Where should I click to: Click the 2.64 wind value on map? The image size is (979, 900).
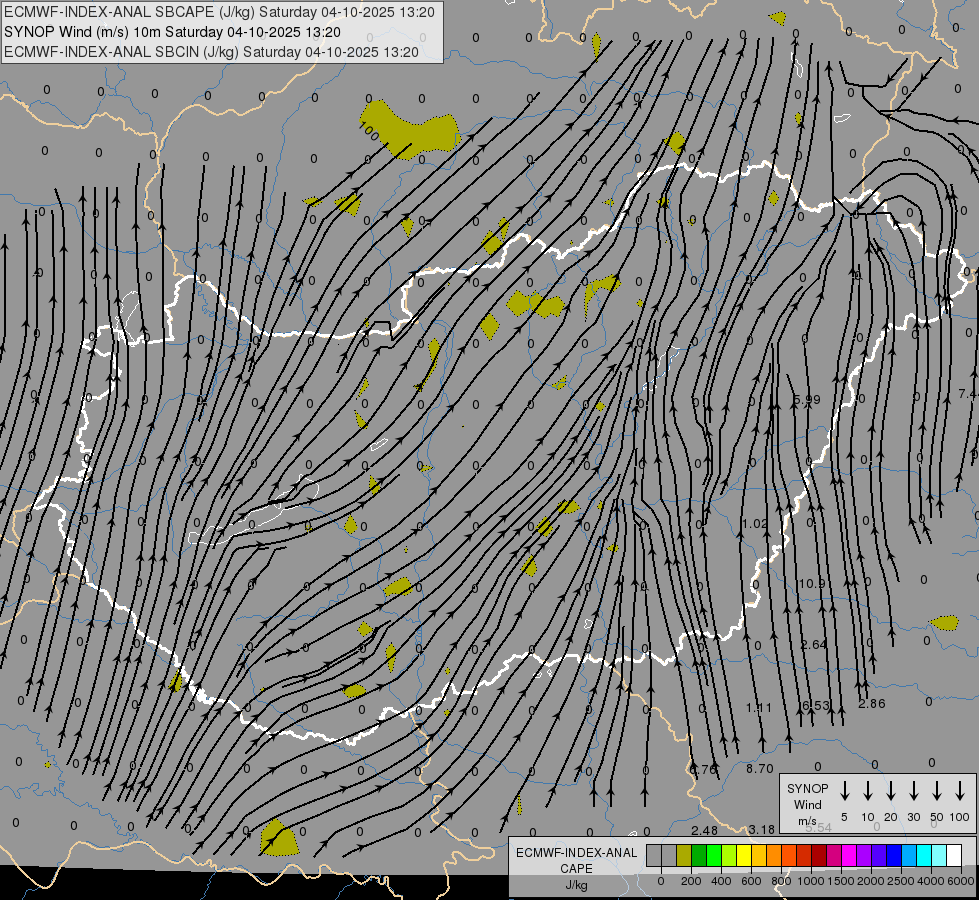click(x=814, y=645)
